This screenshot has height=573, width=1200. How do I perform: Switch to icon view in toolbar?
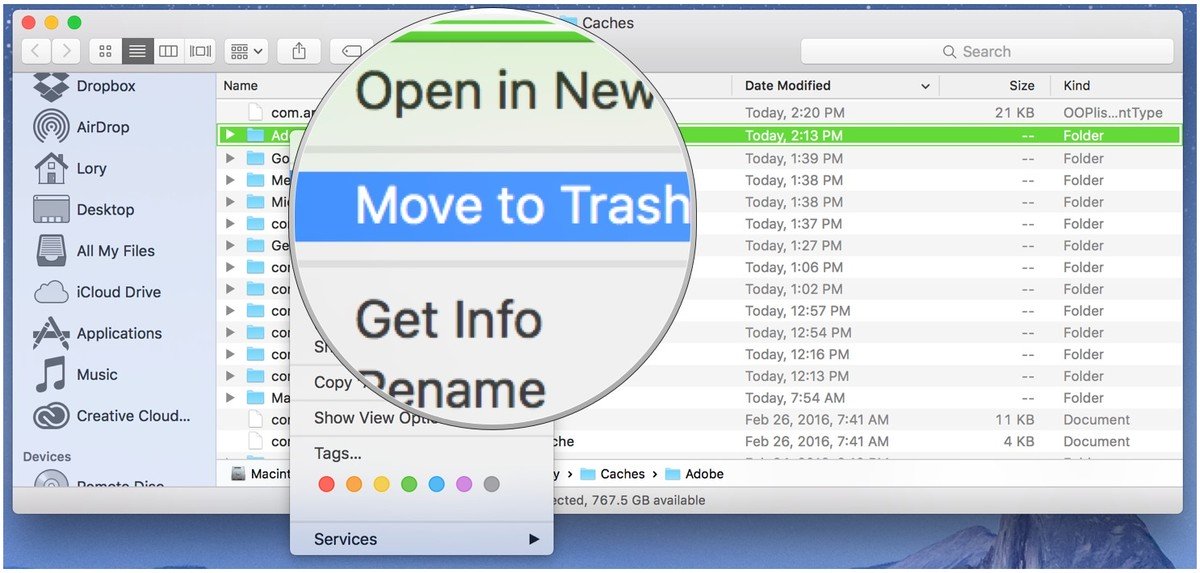[106, 51]
